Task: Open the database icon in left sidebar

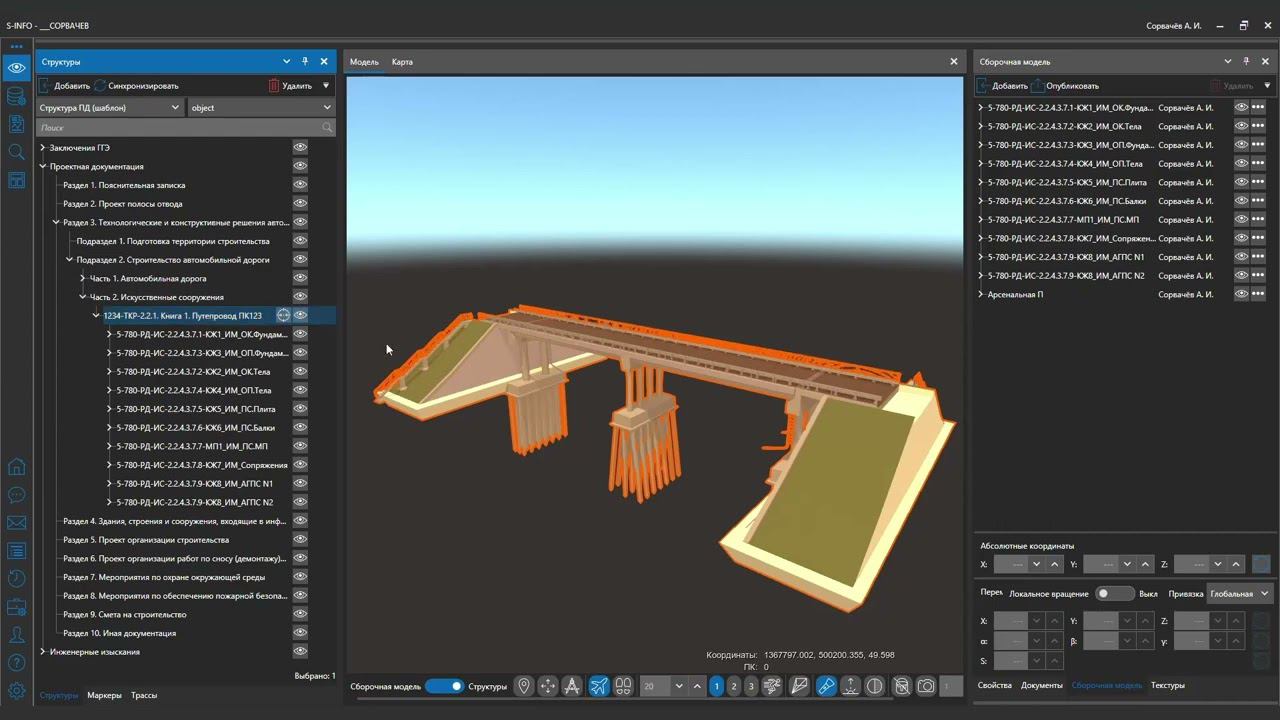Action: [16, 96]
